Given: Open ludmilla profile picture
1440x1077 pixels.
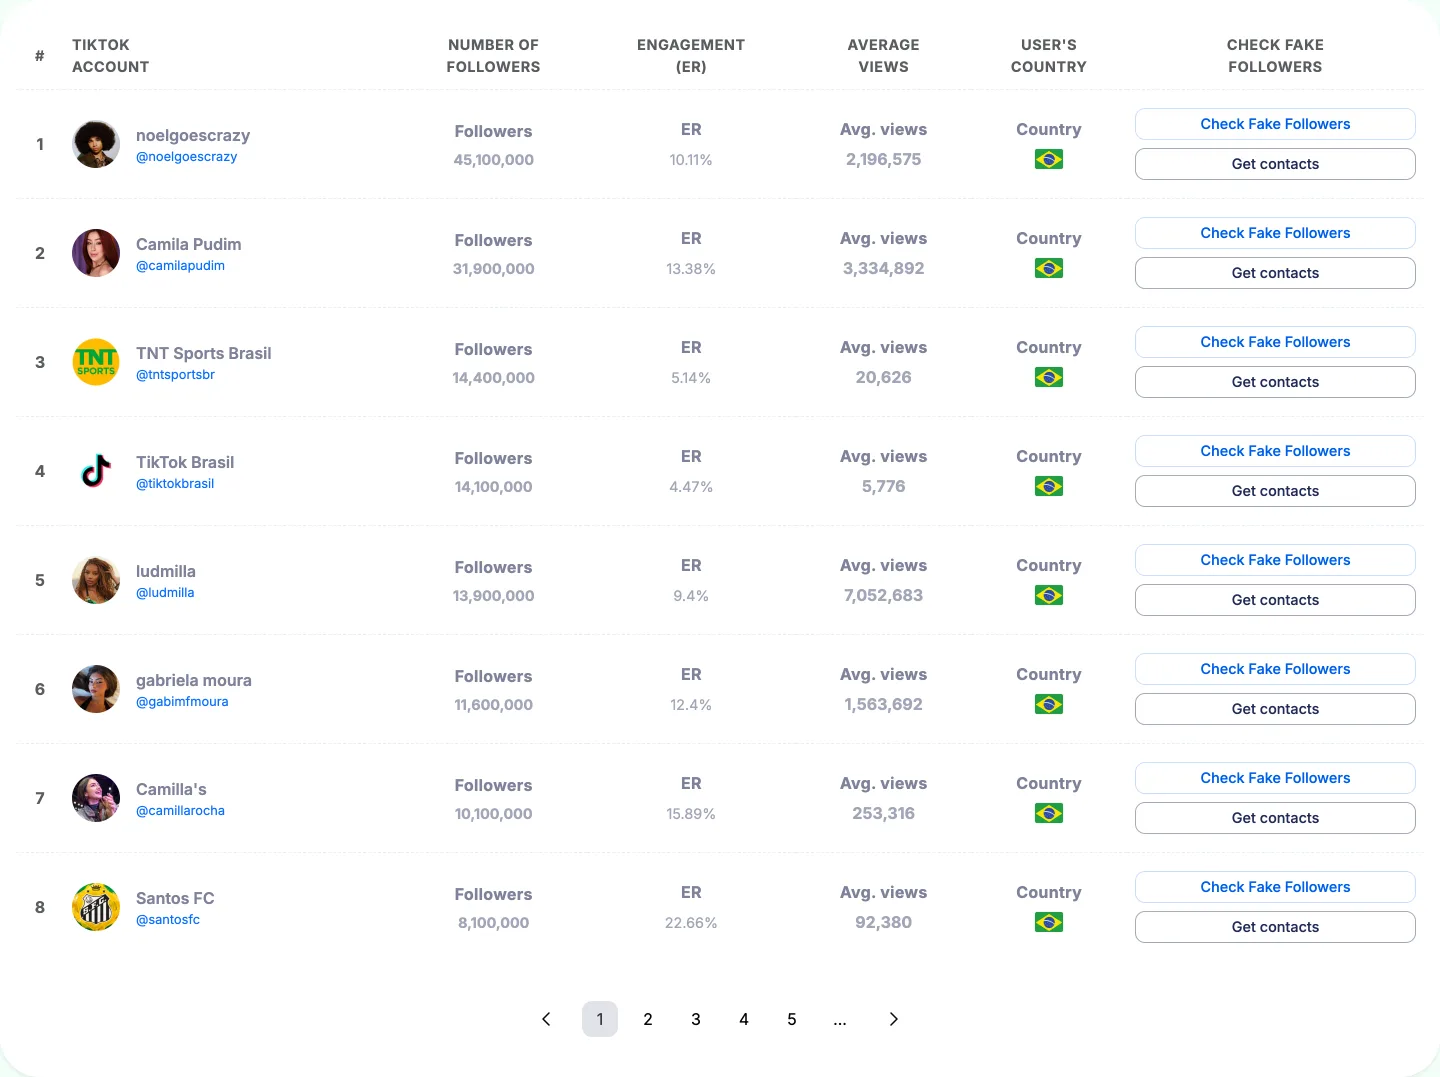Looking at the screenshot, I should [x=96, y=580].
